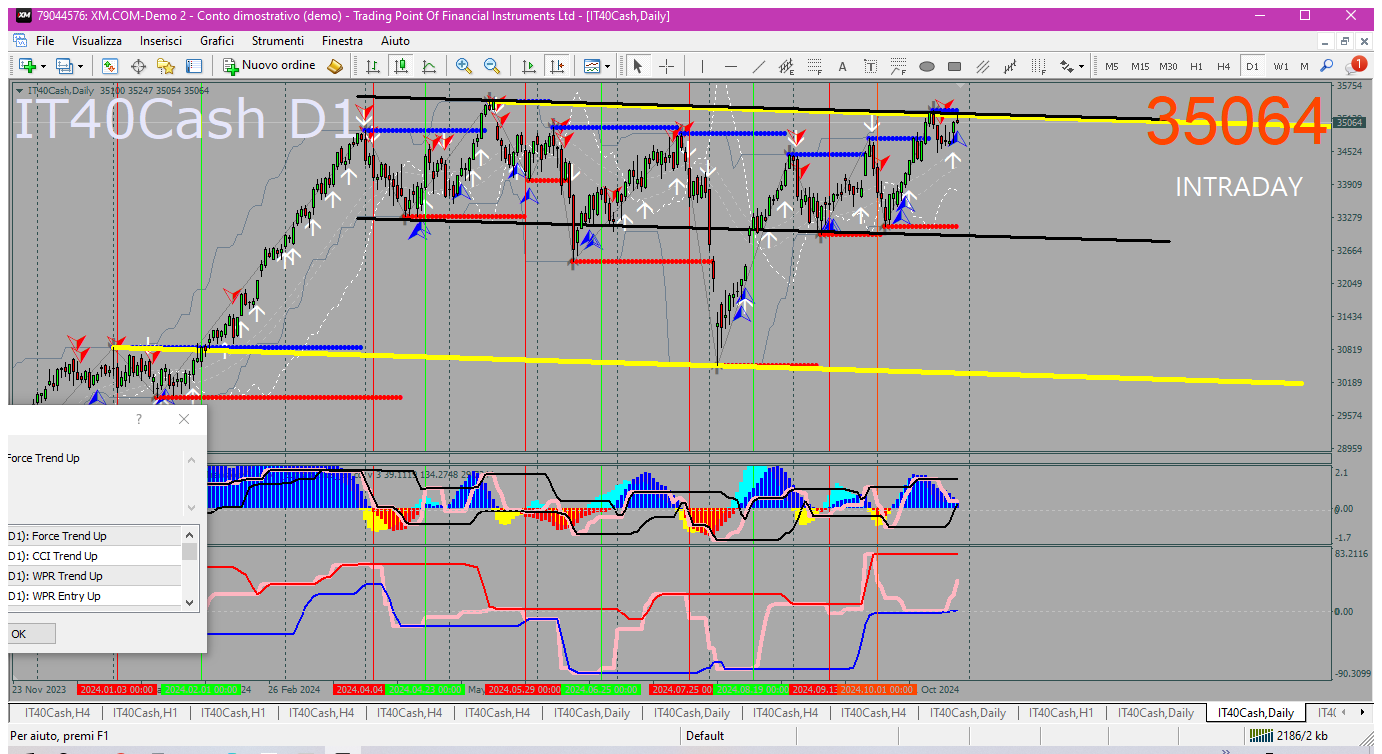
Task: Expand the Indicators dropdown arrow
Action: click(607, 66)
